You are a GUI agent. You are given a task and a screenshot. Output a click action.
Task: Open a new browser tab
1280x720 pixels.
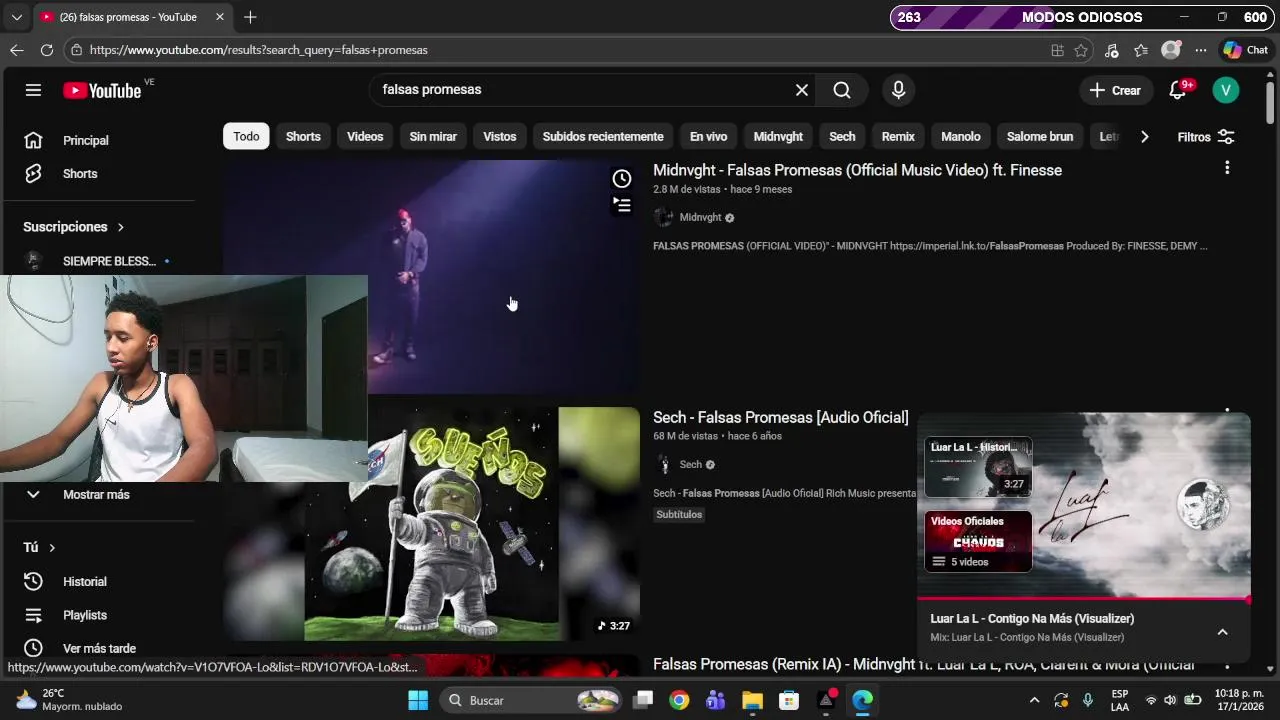click(x=250, y=17)
